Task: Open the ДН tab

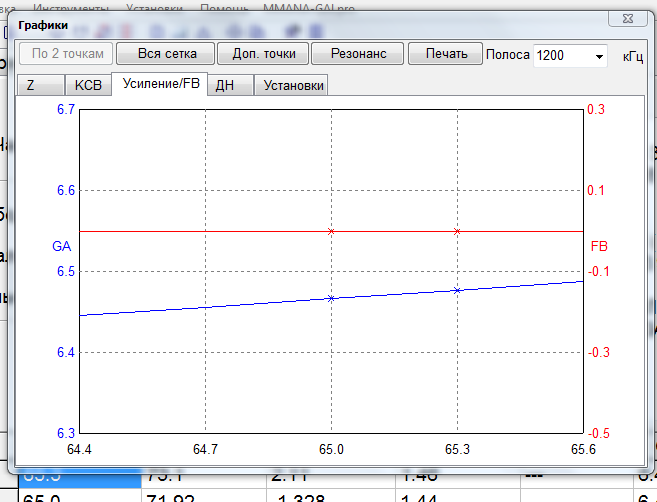Action: [x=230, y=85]
